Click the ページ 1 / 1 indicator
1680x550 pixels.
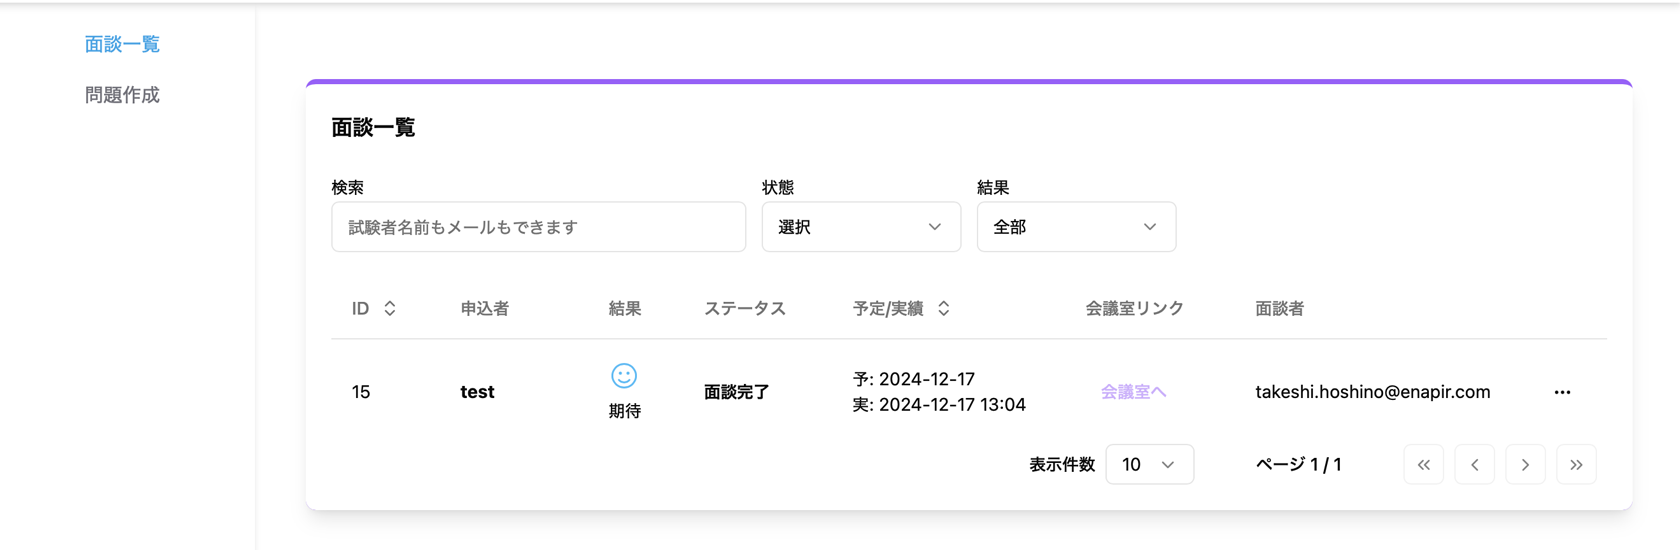pos(1298,464)
